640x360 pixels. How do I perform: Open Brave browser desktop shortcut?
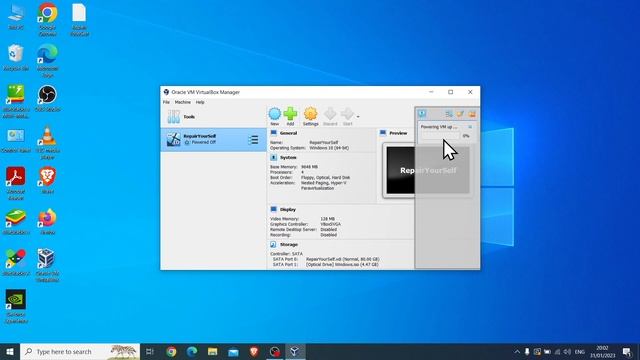[47, 180]
